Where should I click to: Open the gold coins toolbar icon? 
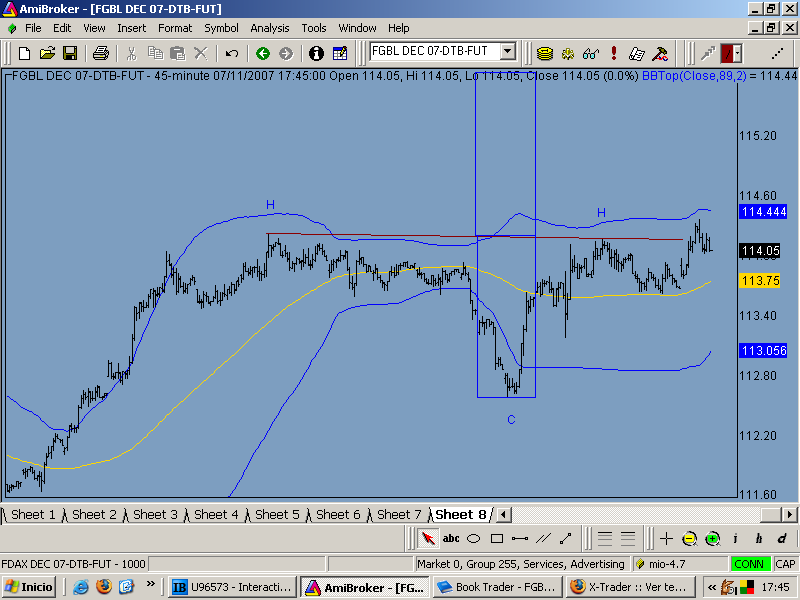click(545, 53)
